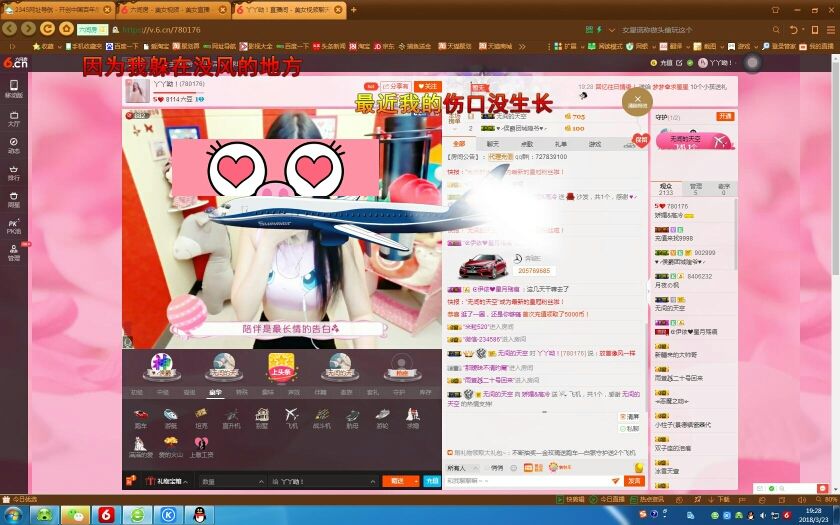Click the 发言 send message button
This screenshot has width=840, height=525.
(634, 481)
